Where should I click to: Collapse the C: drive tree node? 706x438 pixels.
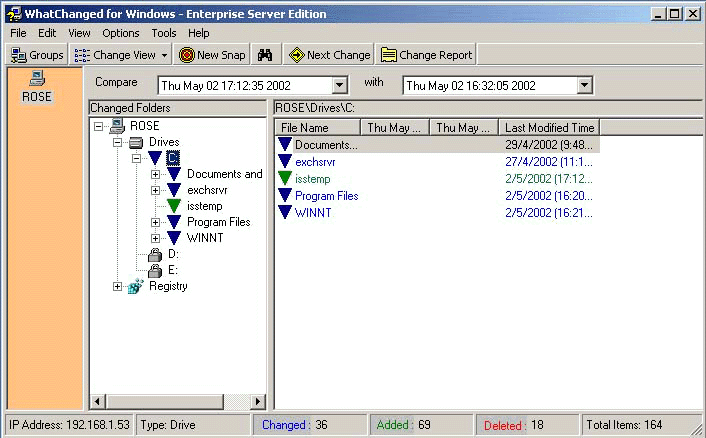[x=136, y=158]
